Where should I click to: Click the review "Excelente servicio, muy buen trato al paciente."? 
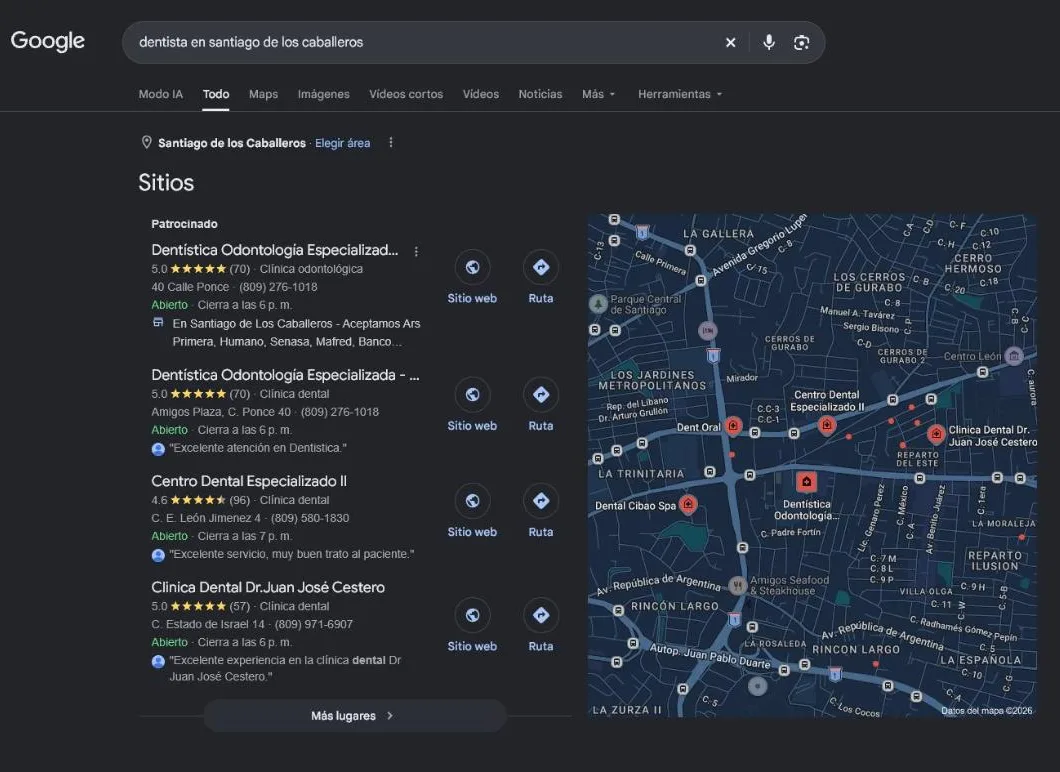point(291,554)
